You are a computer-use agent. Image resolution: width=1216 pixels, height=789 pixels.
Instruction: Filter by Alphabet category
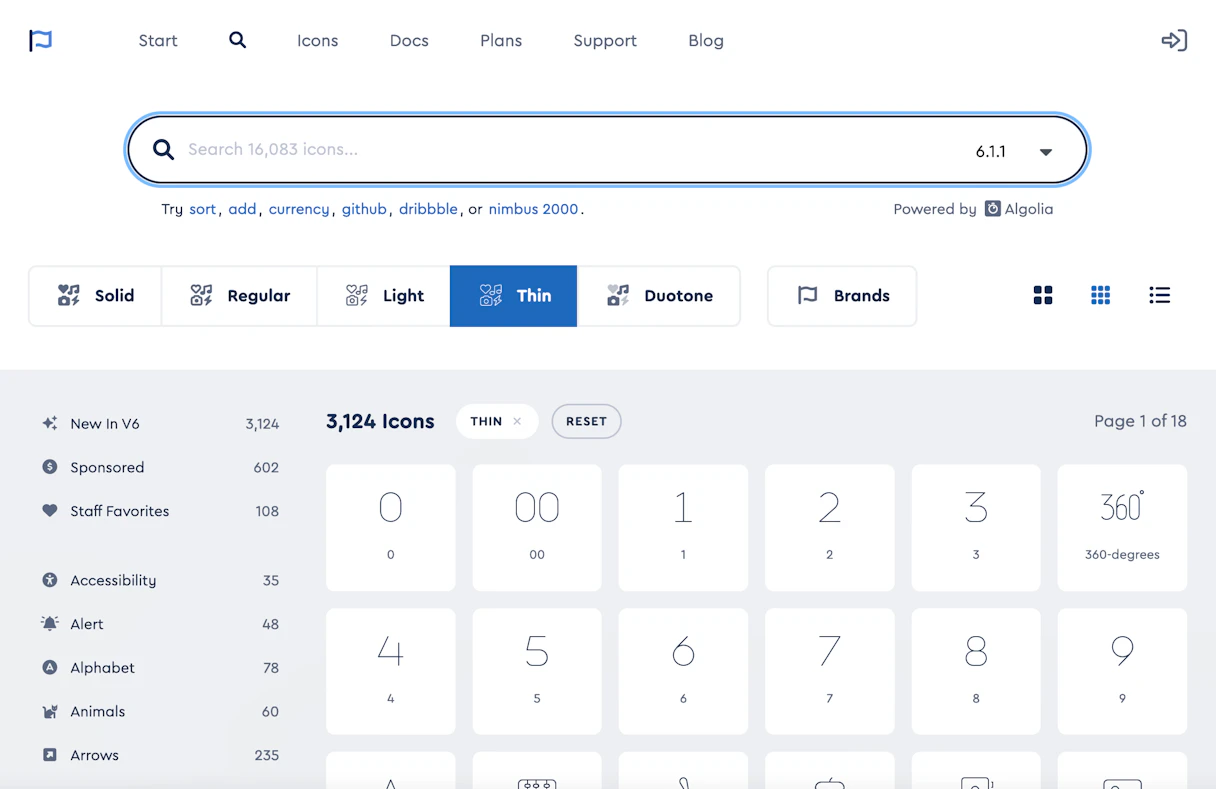(x=160, y=668)
